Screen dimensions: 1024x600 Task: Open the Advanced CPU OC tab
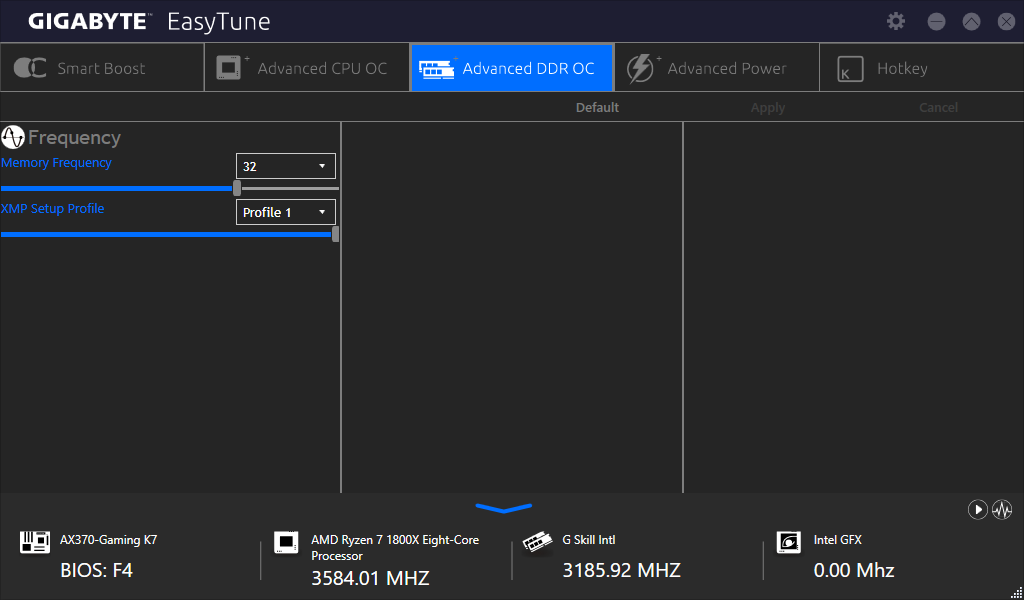click(307, 68)
